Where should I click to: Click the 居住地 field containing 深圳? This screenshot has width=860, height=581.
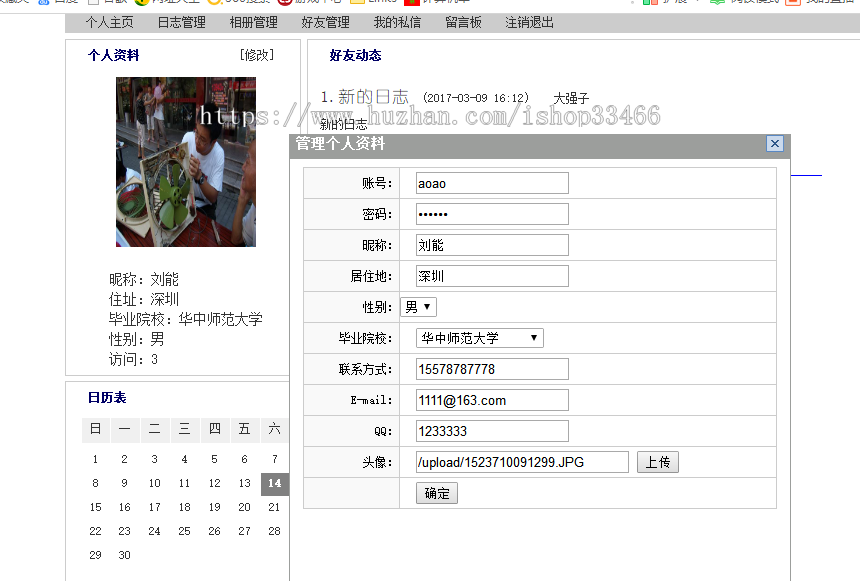tap(492, 276)
